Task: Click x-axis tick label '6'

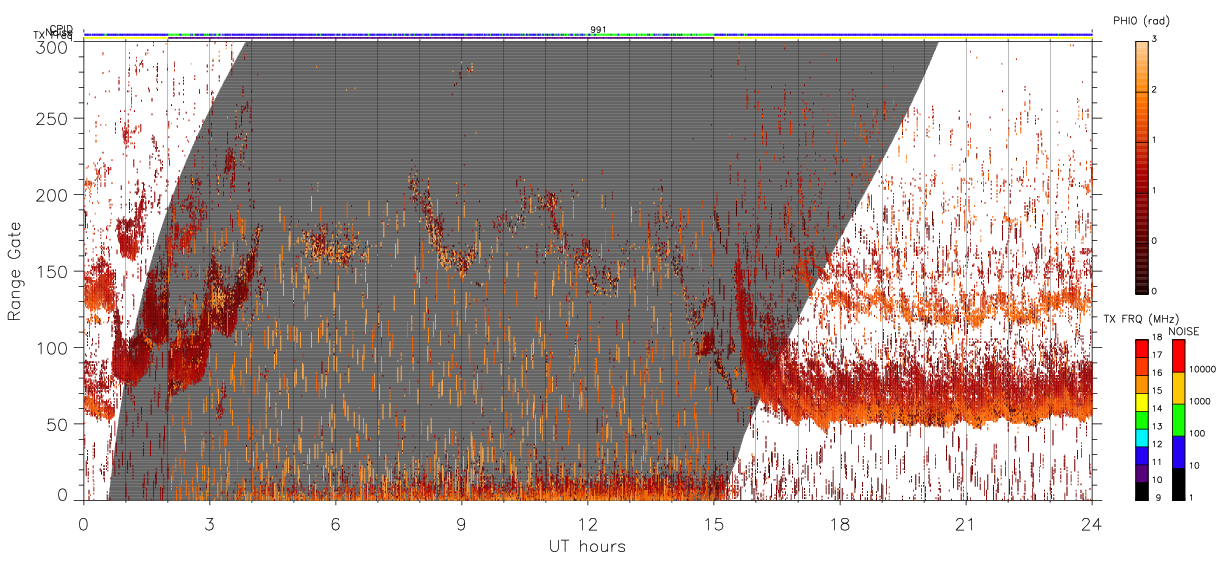Action: pyautogui.click(x=335, y=523)
